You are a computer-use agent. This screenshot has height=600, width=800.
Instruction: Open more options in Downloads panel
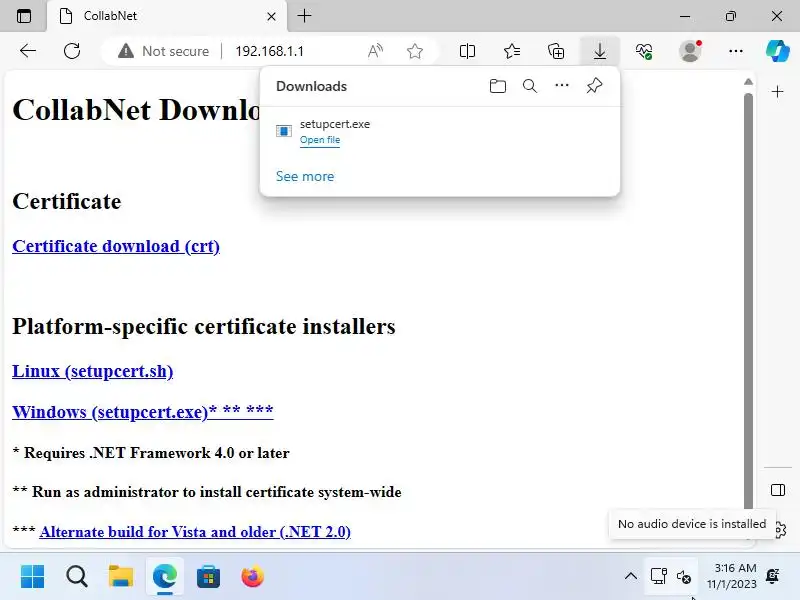tap(562, 86)
